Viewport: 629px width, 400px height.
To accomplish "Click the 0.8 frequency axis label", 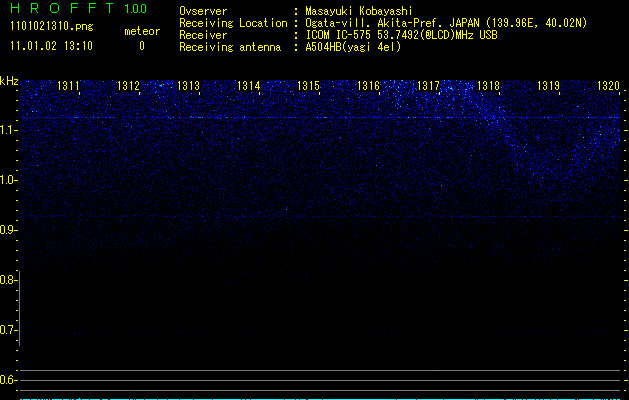I will [8, 280].
